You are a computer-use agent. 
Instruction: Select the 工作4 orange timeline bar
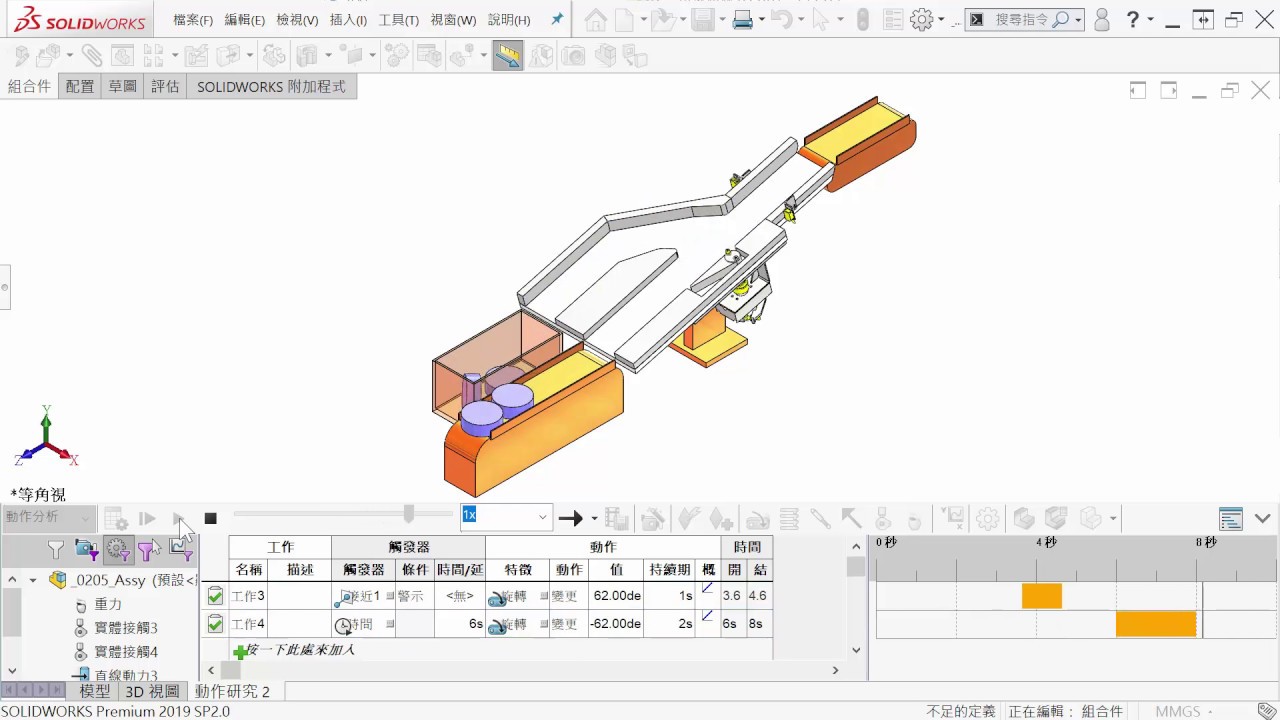coord(1156,624)
